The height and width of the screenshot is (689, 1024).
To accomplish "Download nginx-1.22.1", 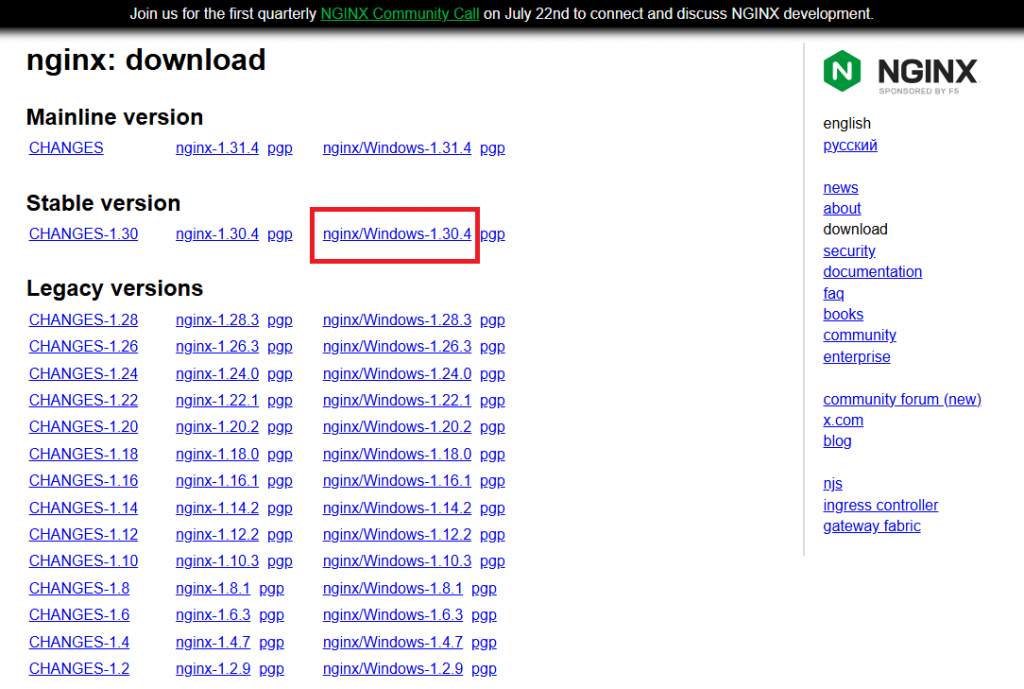I will tap(217, 400).
